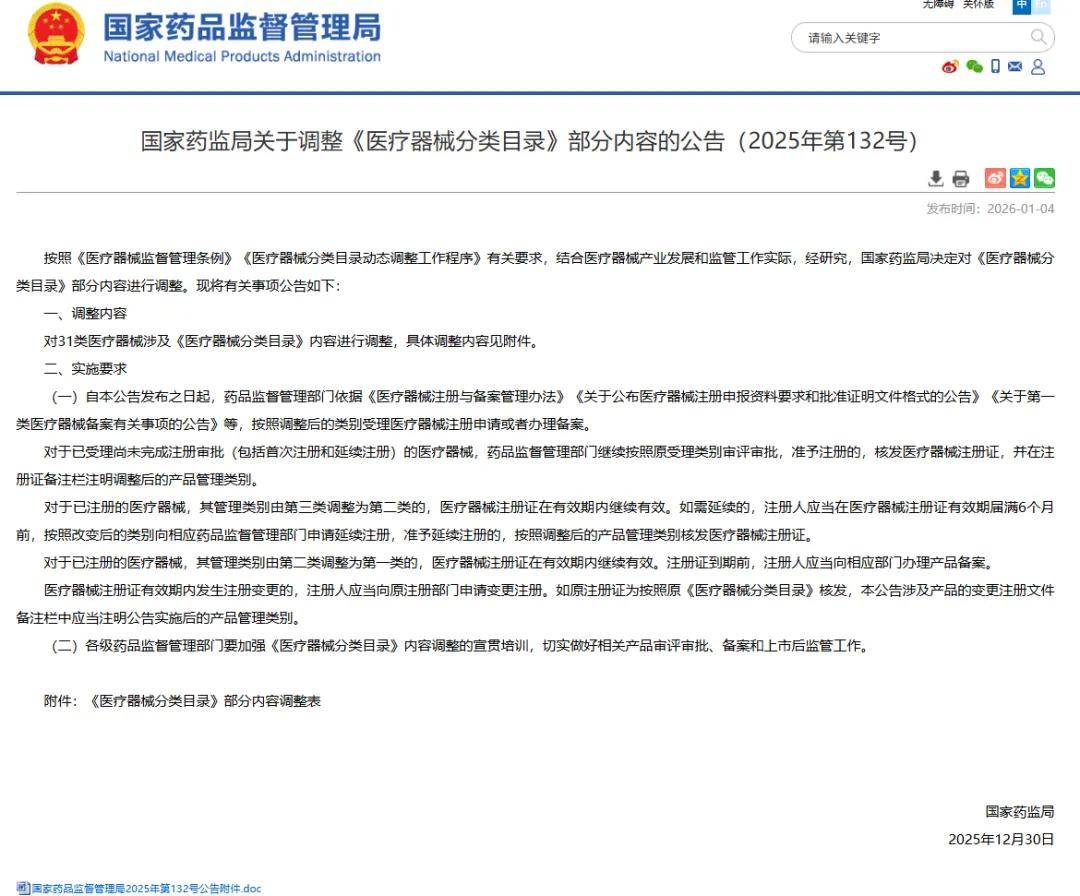Click the search magnifier icon
Image resolution: width=1080 pixels, height=896 pixels.
[x=1037, y=37]
